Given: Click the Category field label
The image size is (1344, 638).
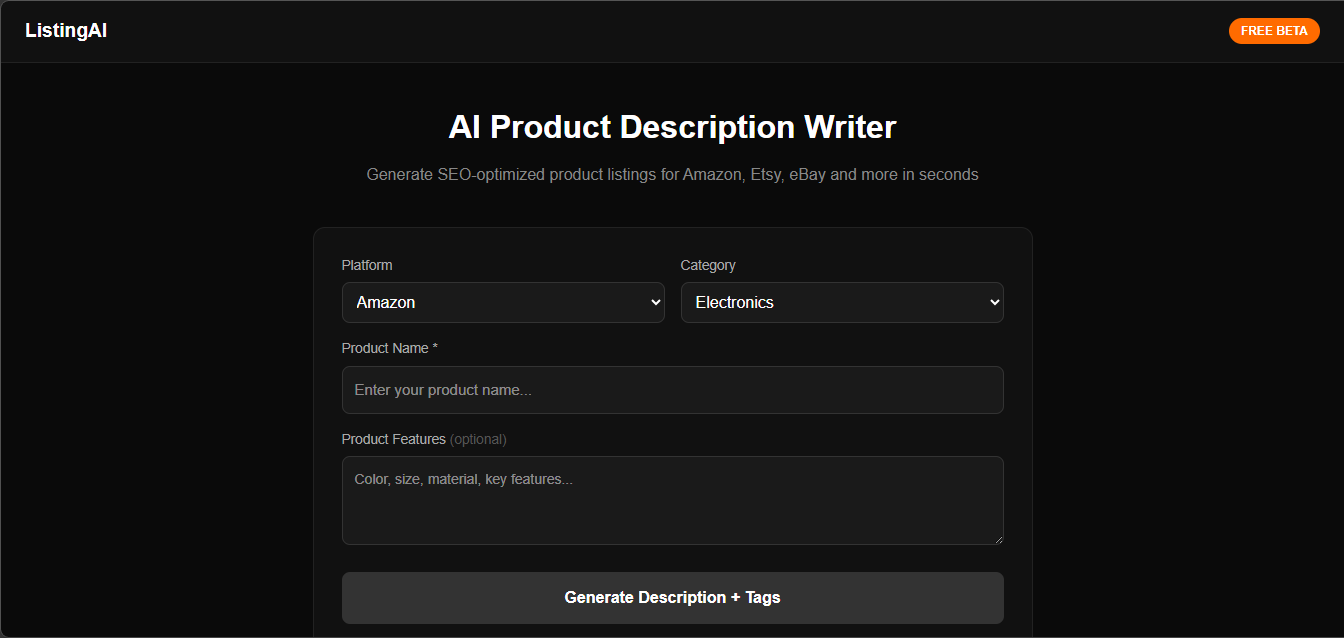Looking at the screenshot, I should coord(708,265).
